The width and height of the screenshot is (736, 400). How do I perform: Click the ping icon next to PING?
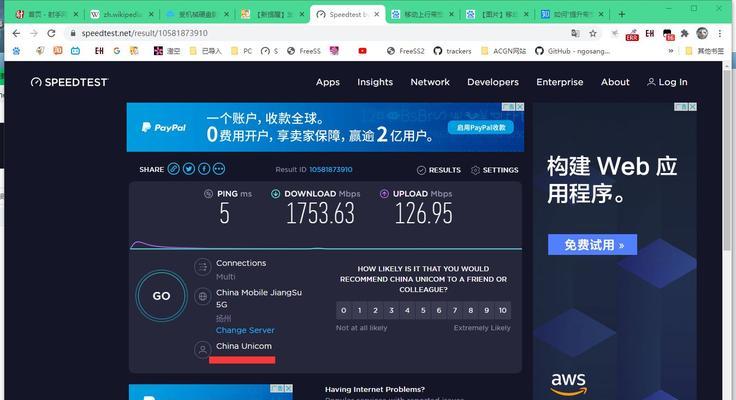point(208,193)
